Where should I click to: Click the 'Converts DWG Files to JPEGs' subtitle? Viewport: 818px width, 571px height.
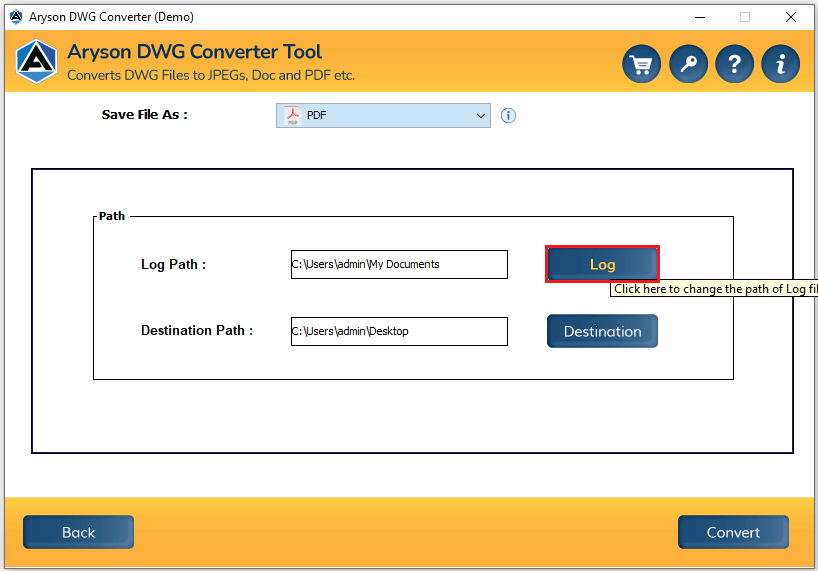[211, 75]
